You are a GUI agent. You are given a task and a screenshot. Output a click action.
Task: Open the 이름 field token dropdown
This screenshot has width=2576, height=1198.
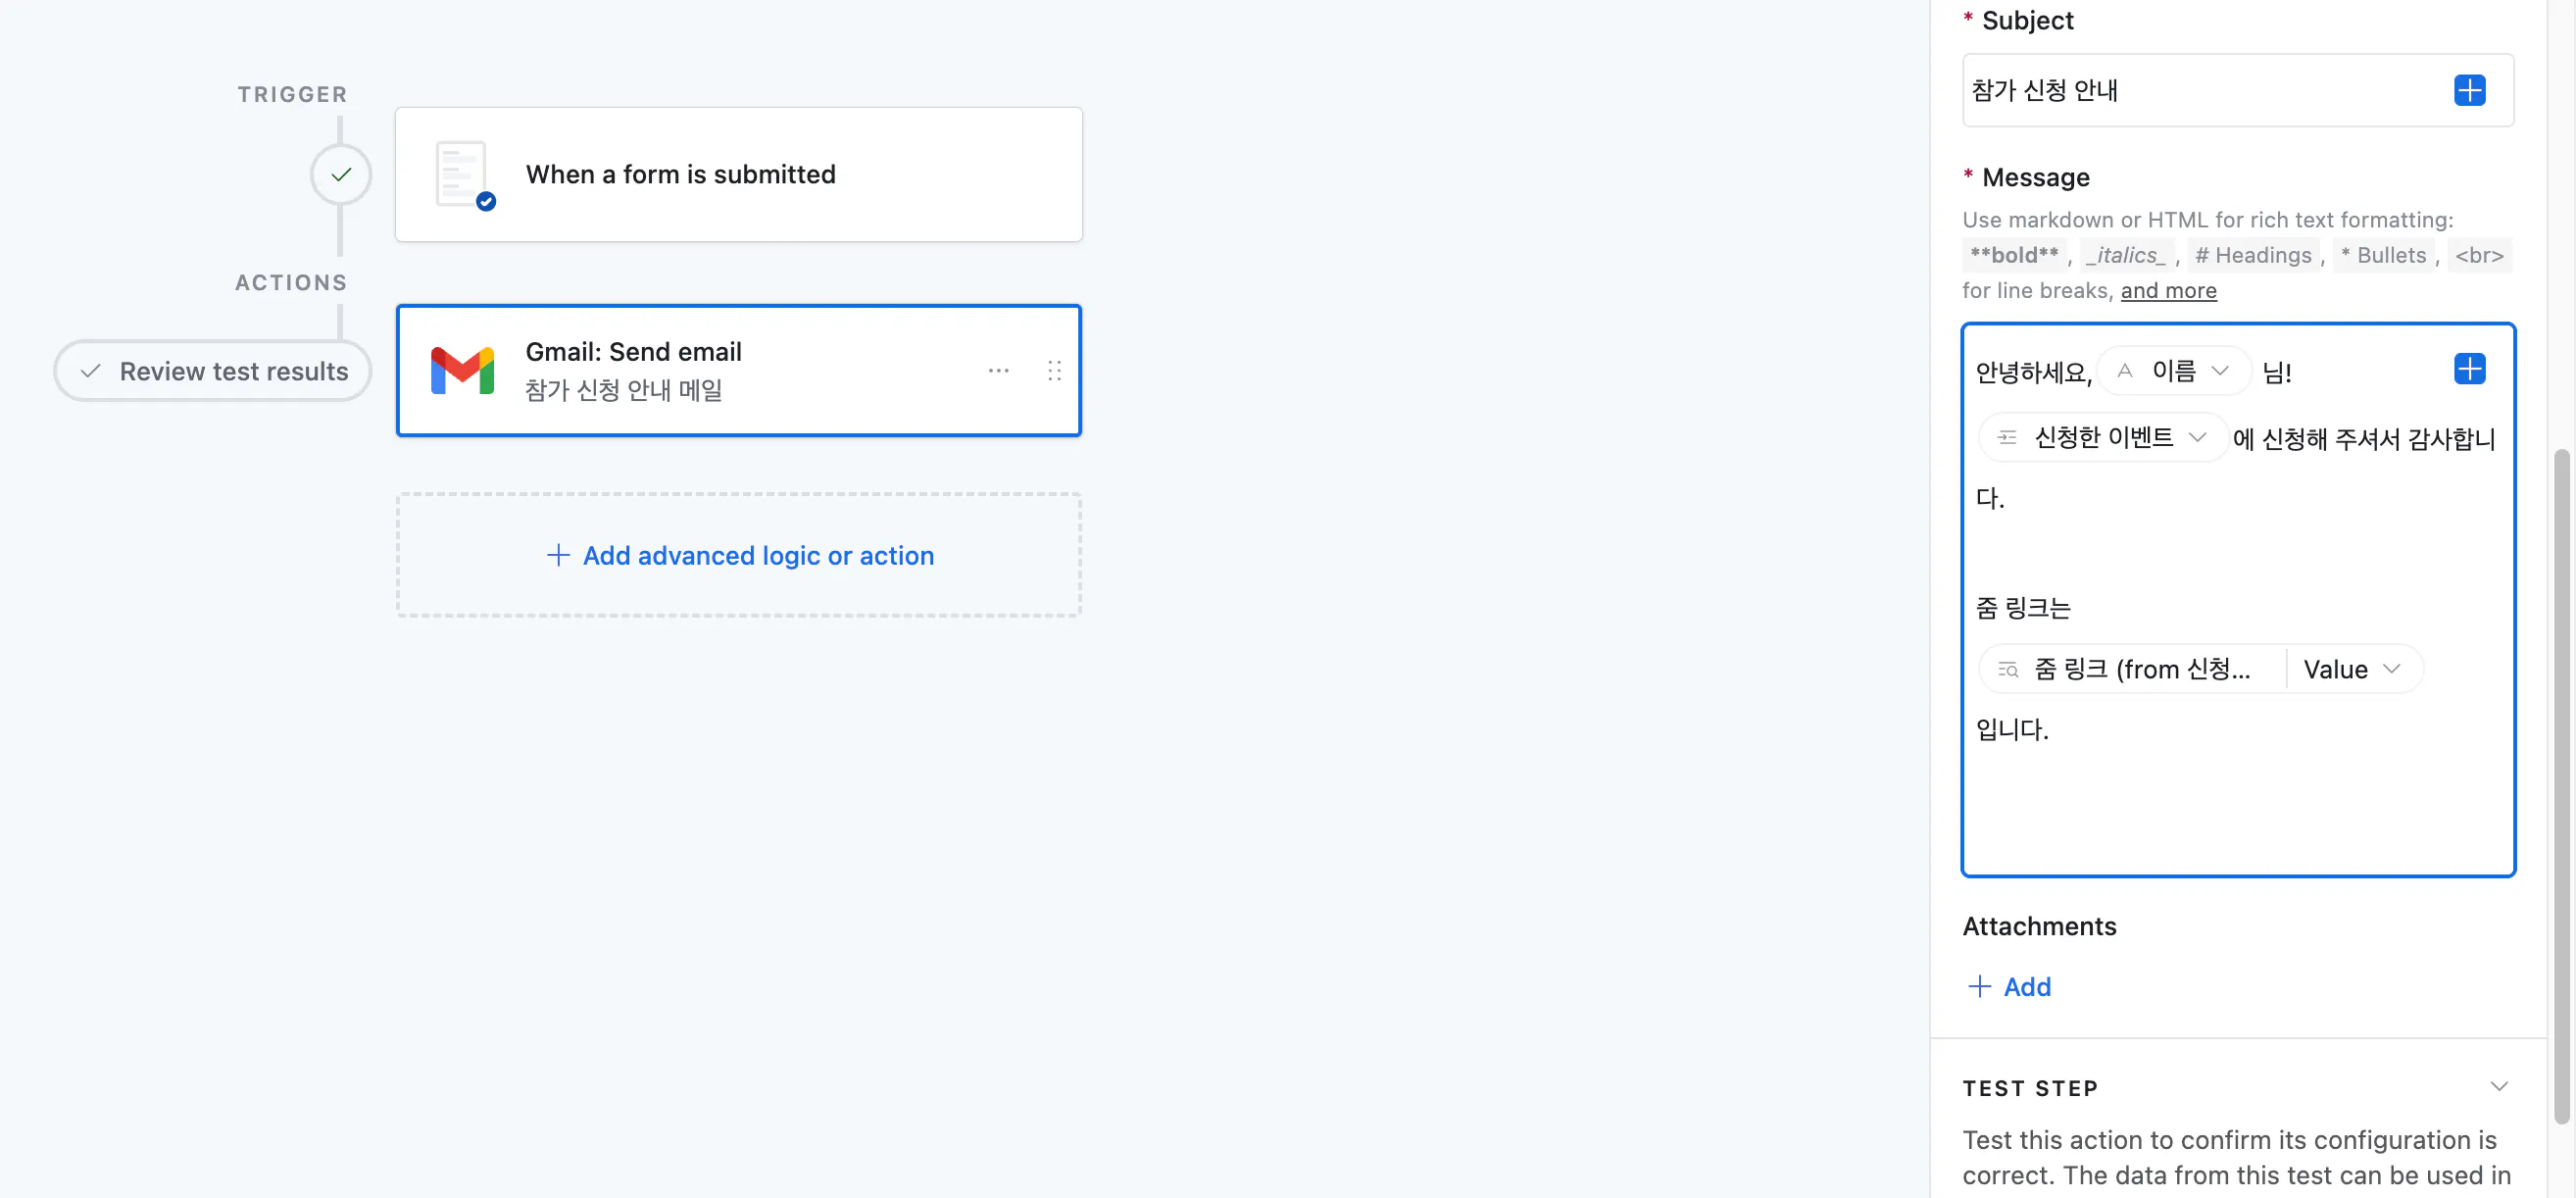tap(2220, 371)
